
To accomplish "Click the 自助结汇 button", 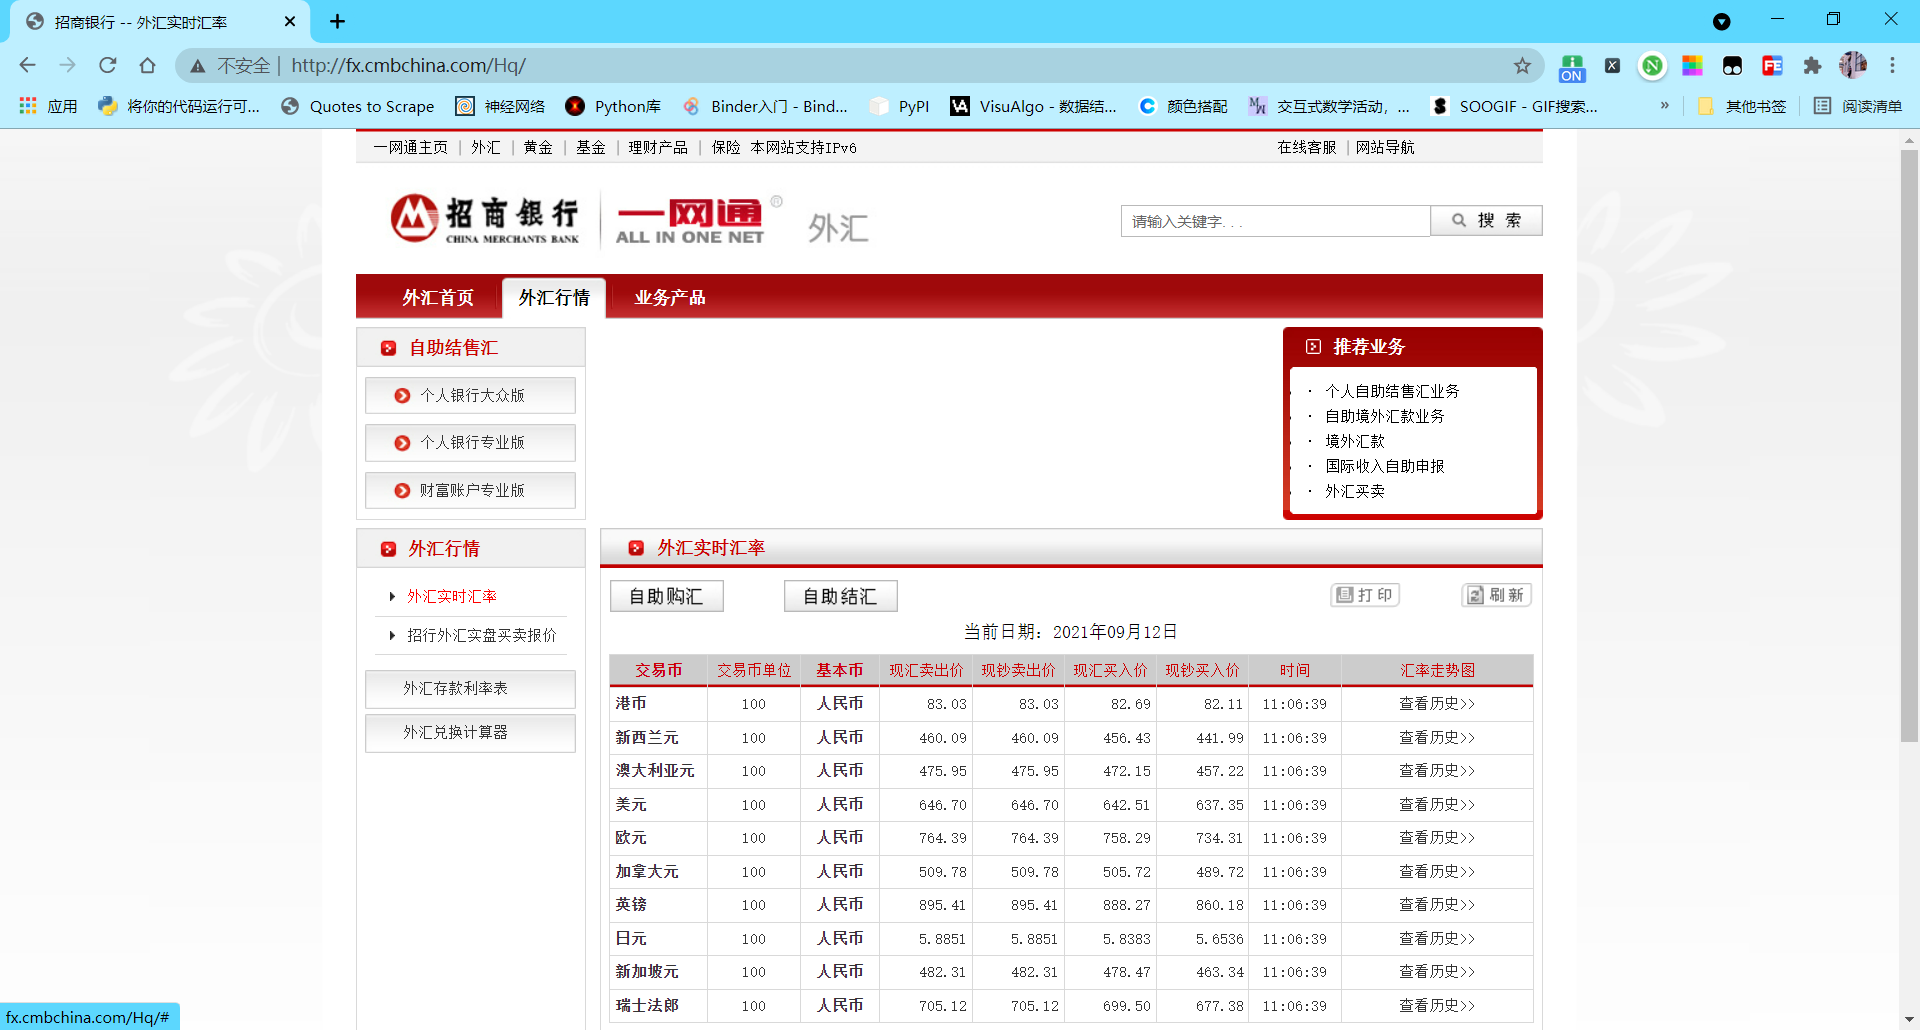I will (840, 596).
